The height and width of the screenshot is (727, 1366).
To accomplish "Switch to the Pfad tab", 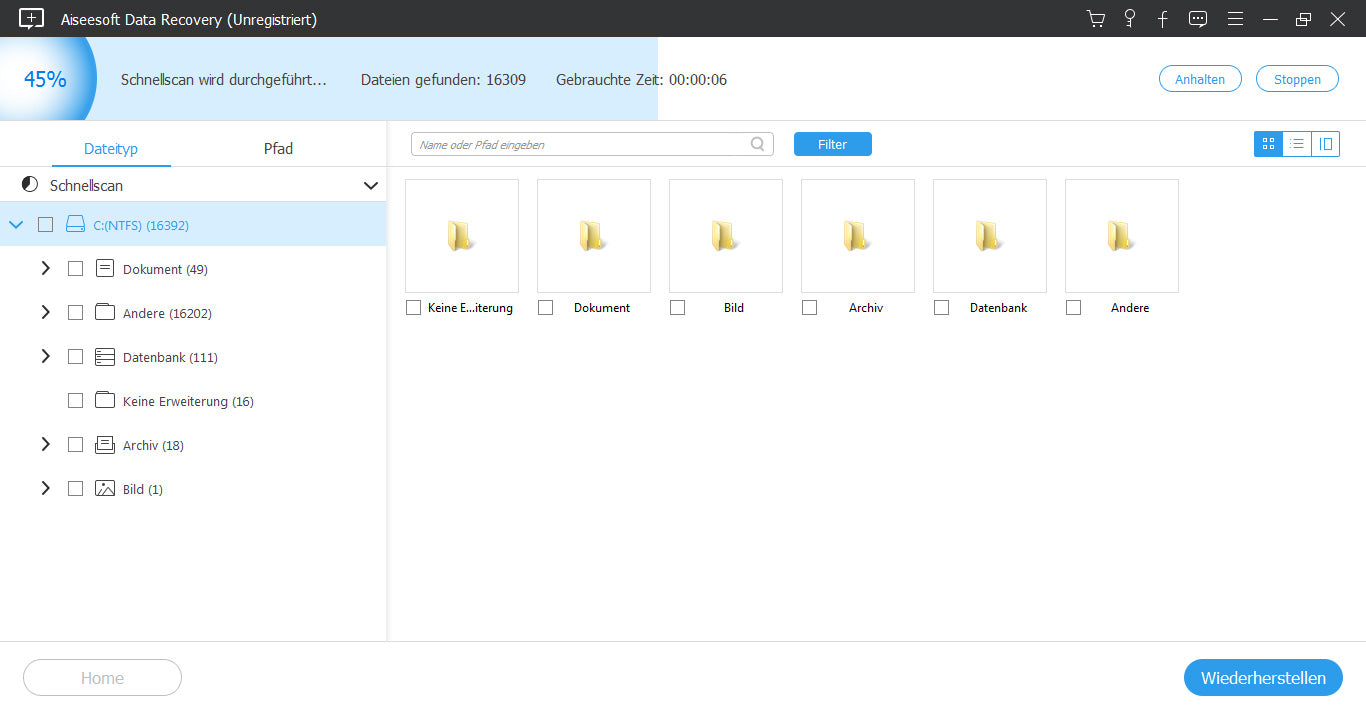I will pyautogui.click(x=277, y=147).
